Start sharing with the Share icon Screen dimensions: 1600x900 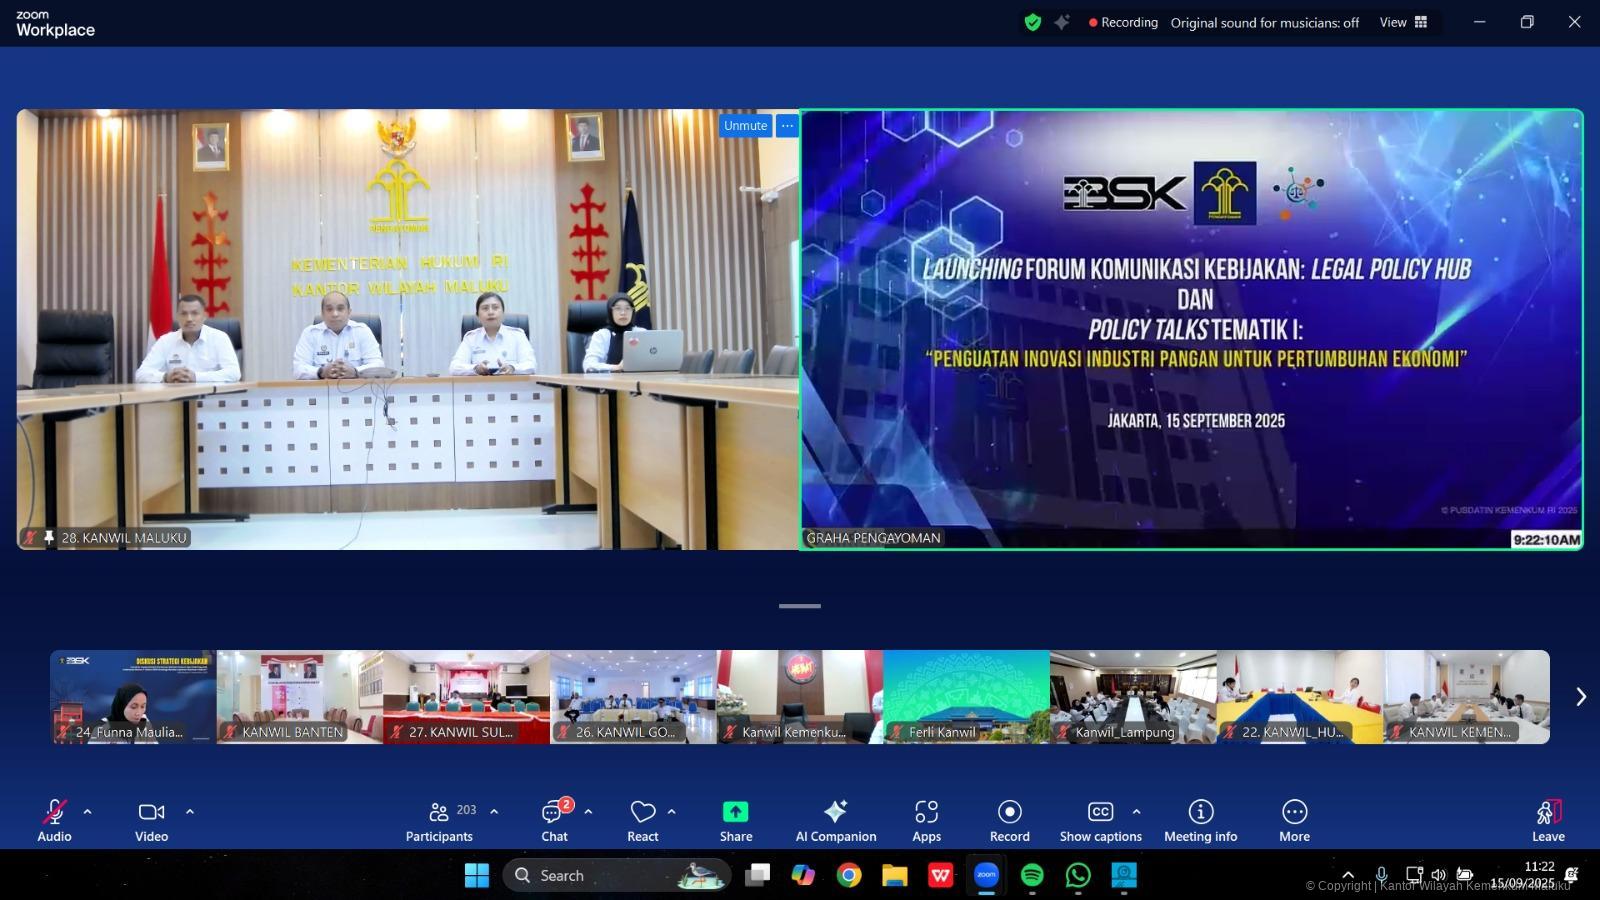(735, 812)
